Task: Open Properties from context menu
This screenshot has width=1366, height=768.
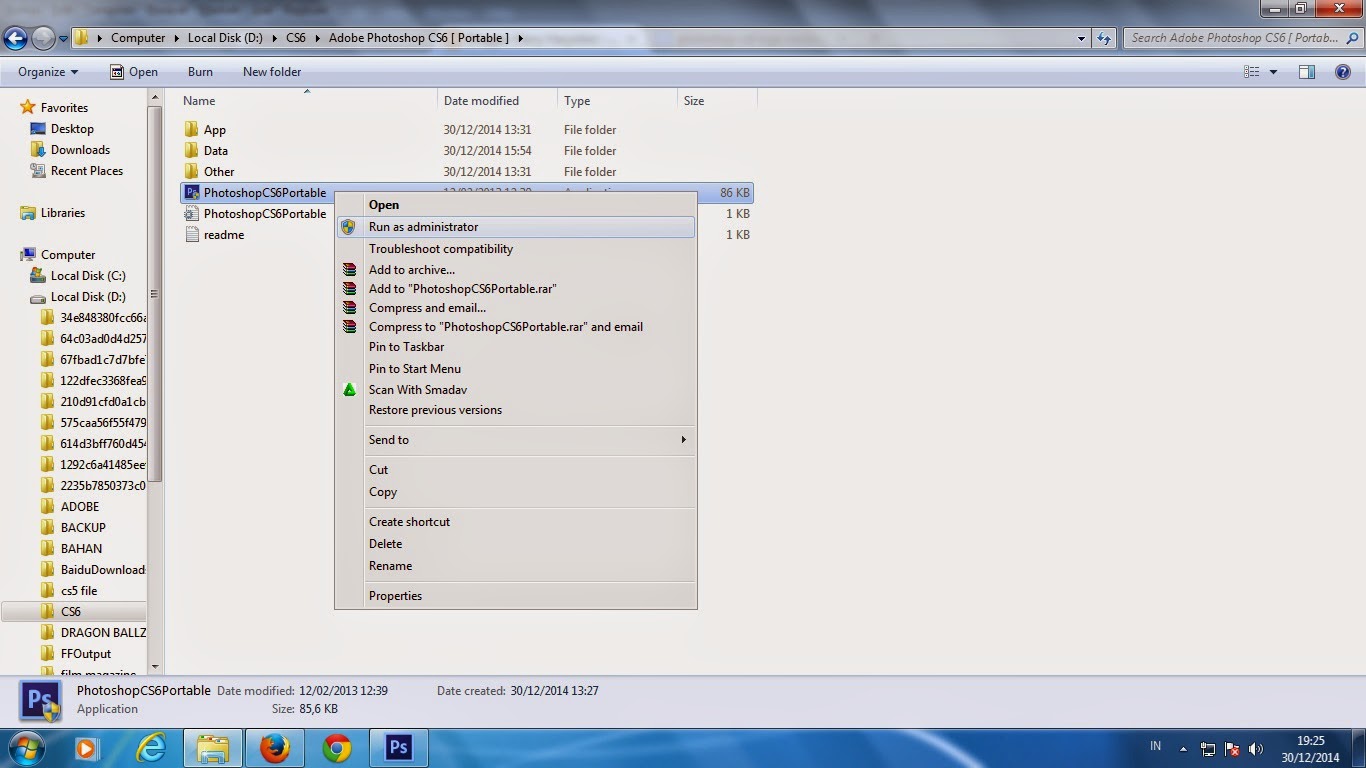Action: (516, 596)
